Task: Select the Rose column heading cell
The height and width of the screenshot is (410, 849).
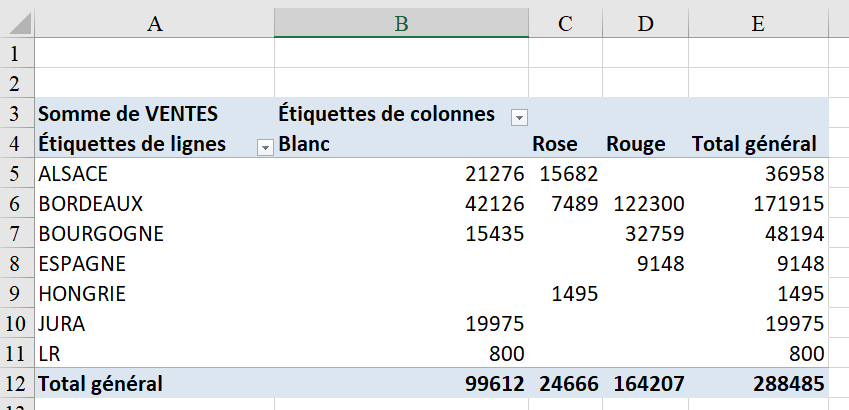Action: point(555,144)
